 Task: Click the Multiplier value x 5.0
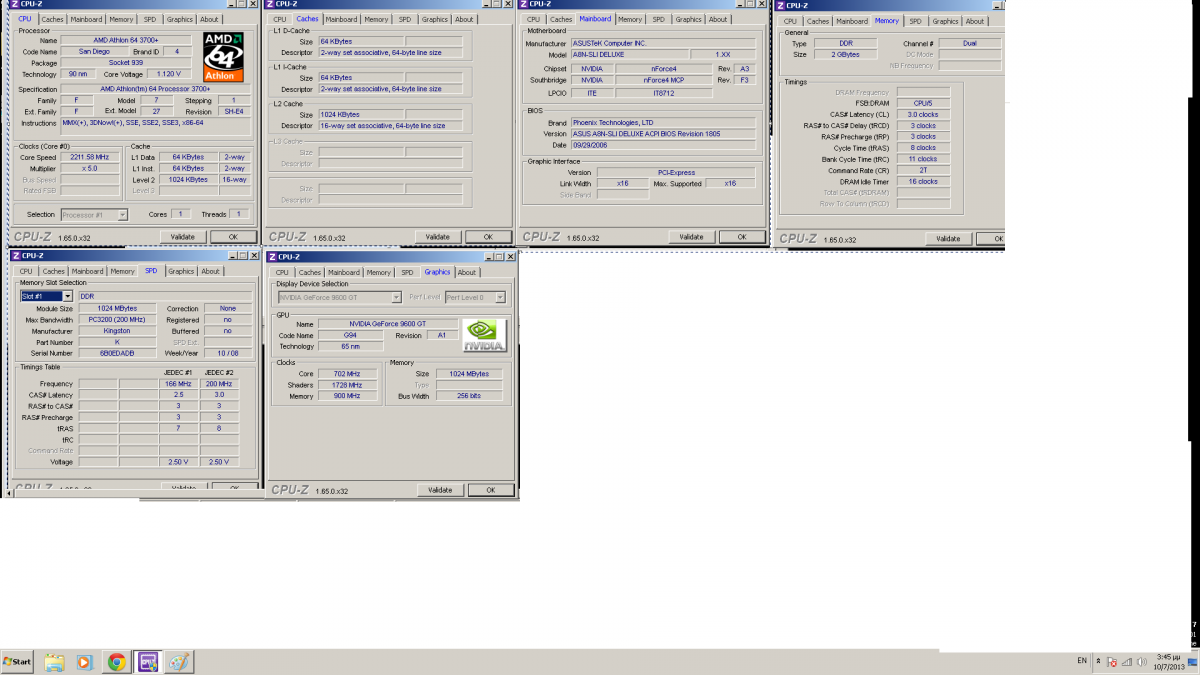point(90,168)
